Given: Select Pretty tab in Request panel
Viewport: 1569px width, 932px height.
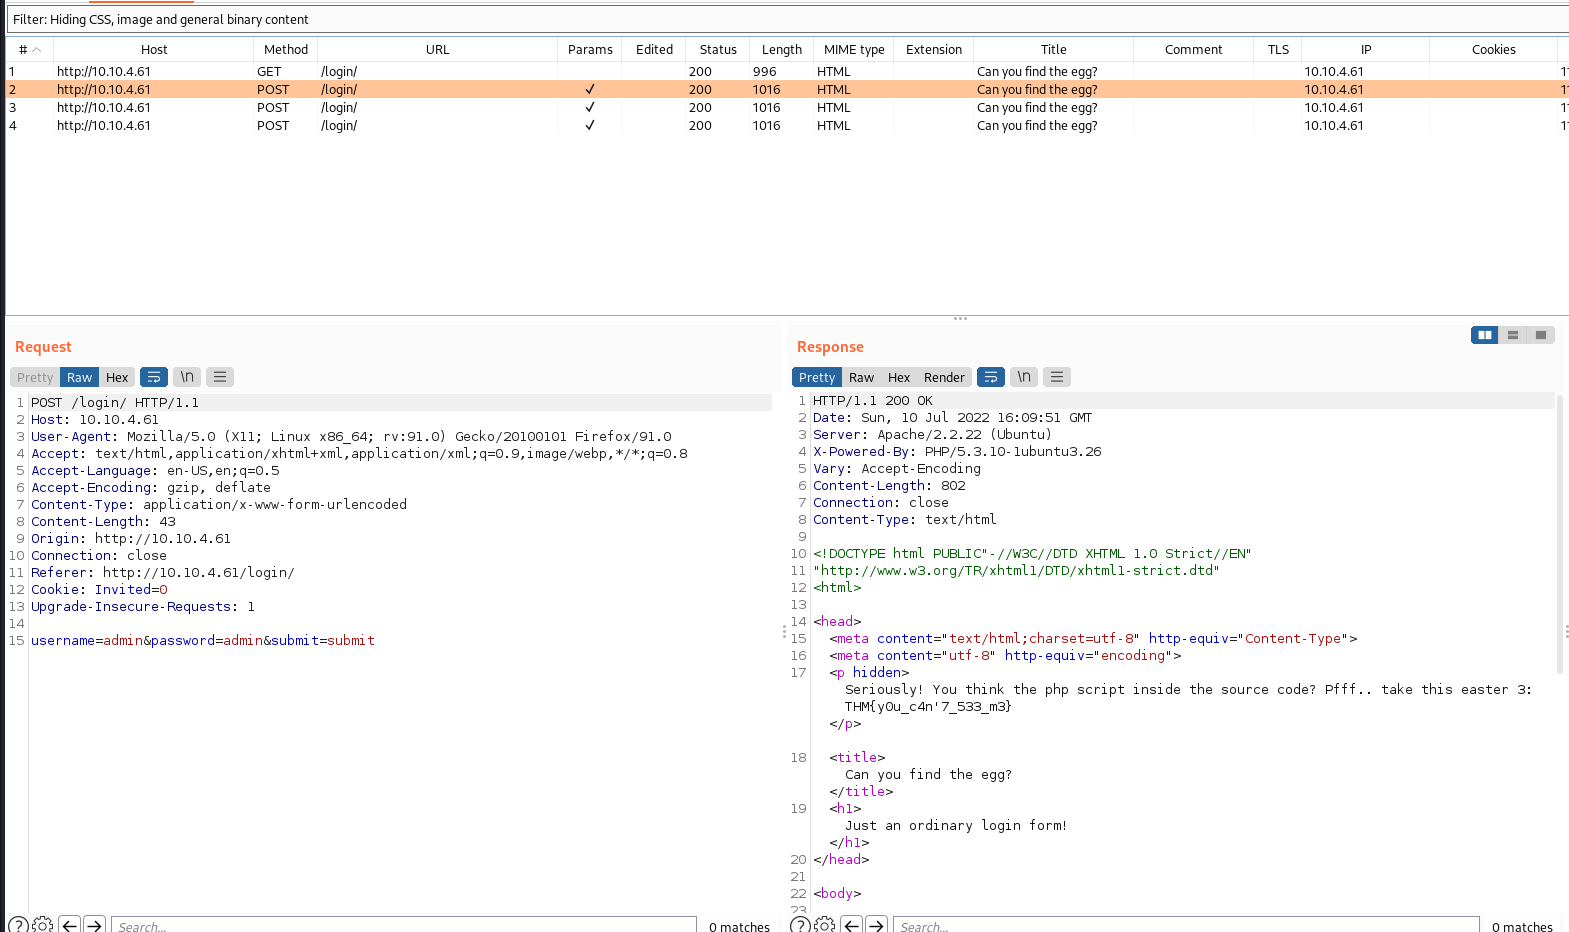Looking at the screenshot, I should click(x=35, y=377).
